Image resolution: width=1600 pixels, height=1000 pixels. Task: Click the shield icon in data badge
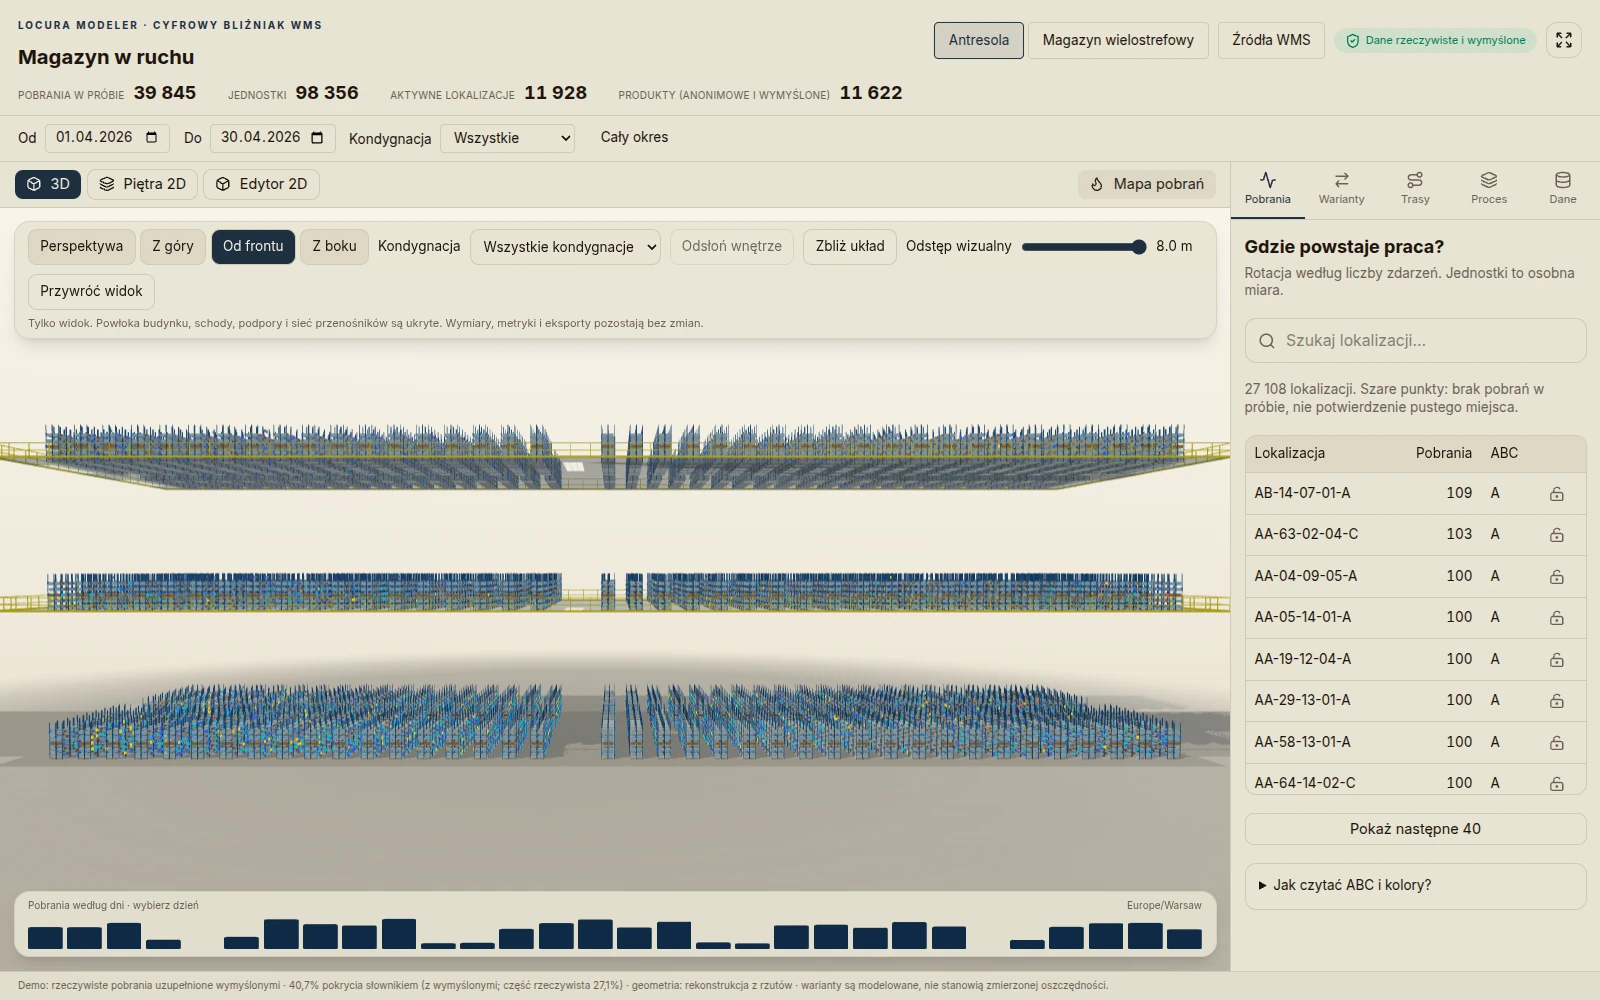1352,41
